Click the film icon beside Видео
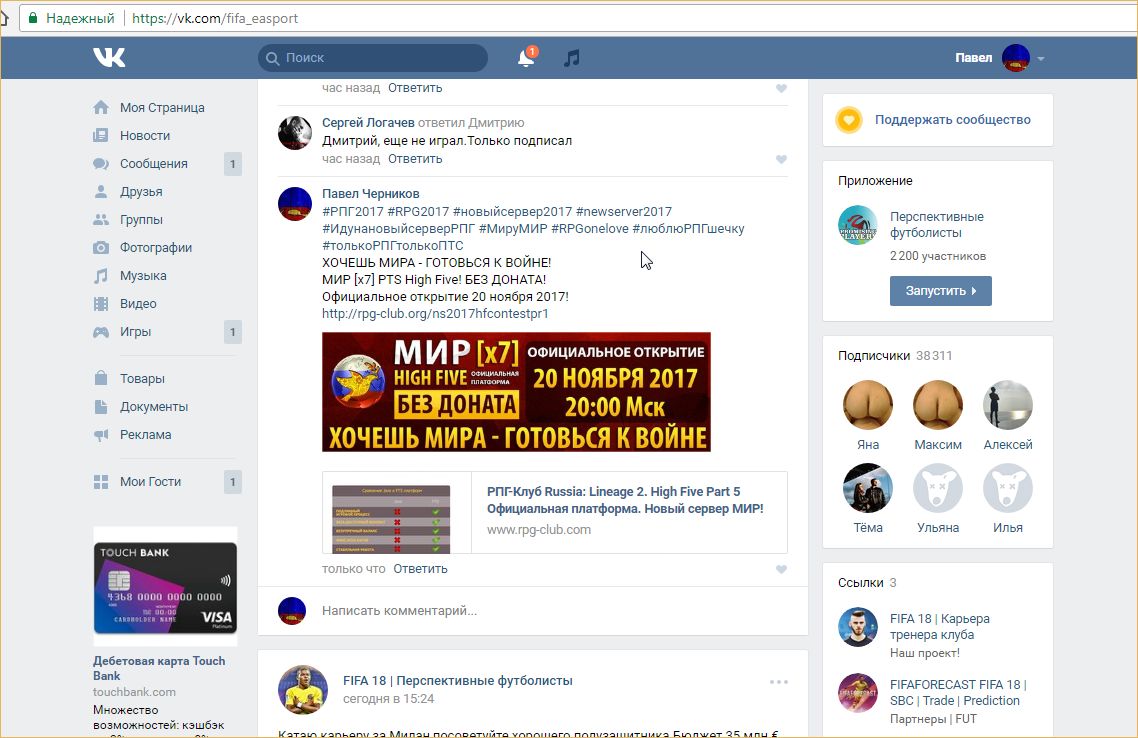1138x738 pixels. pyautogui.click(x=101, y=303)
